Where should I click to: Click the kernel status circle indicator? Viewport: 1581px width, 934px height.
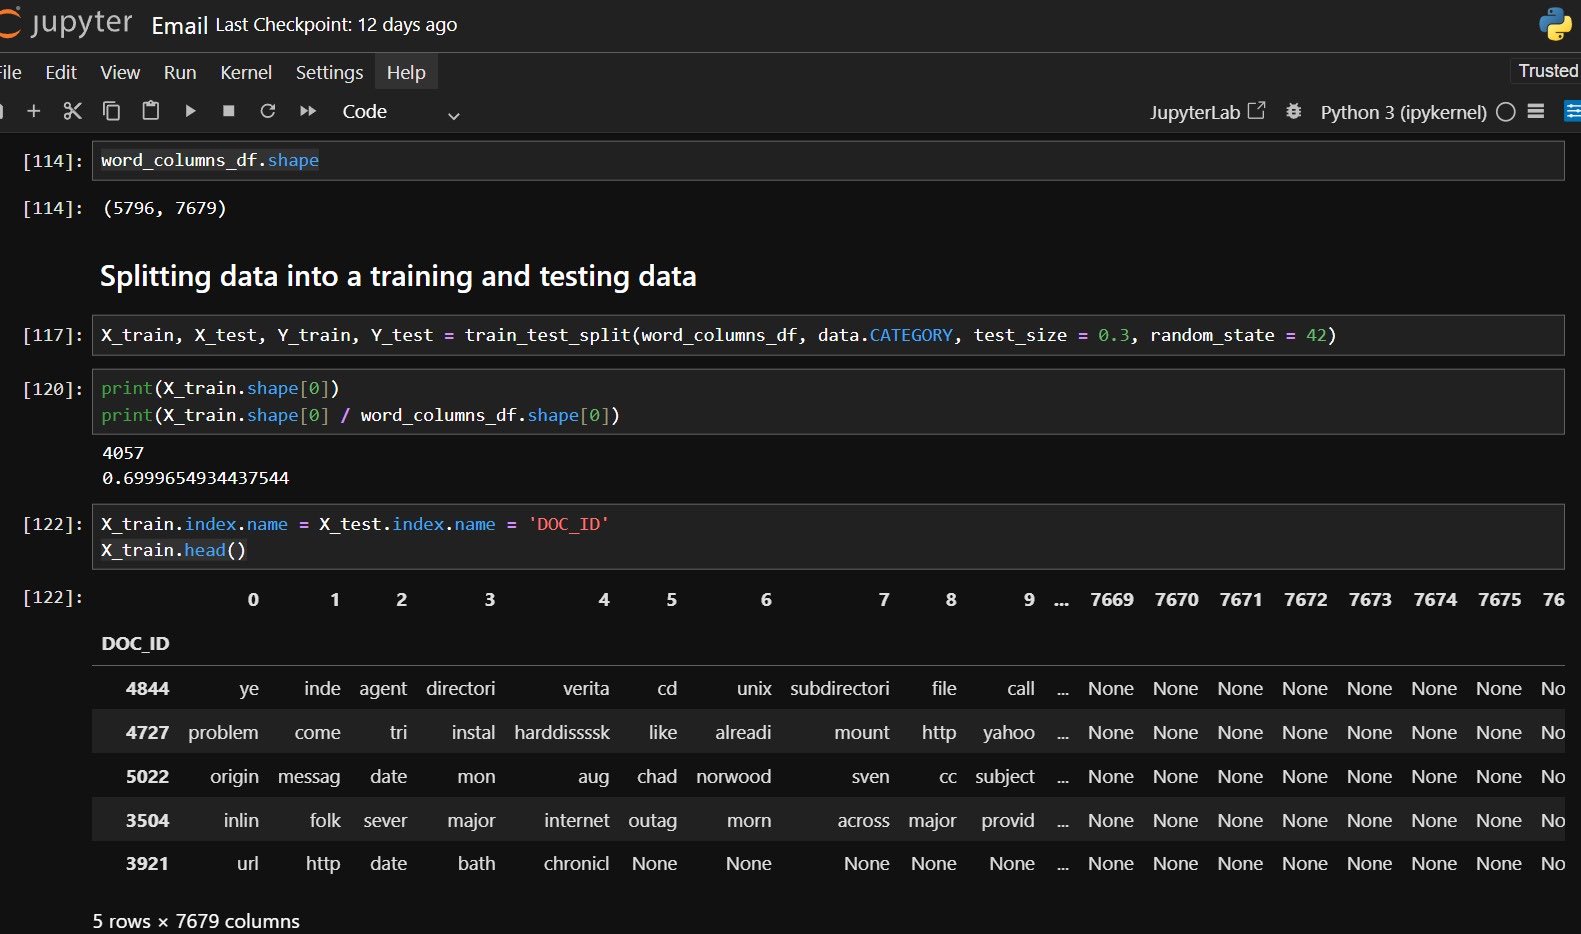pyautogui.click(x=1505, y=112)
